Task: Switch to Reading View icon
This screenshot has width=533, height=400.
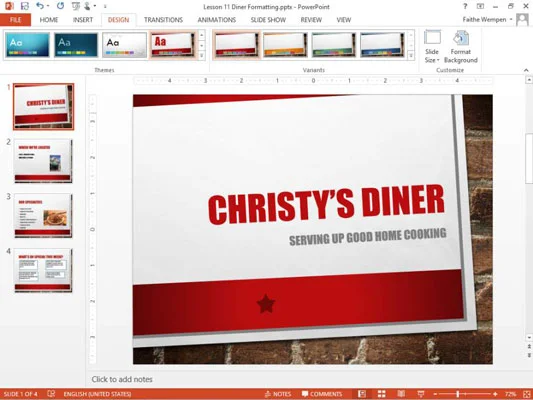Action: tap(401, 394)
